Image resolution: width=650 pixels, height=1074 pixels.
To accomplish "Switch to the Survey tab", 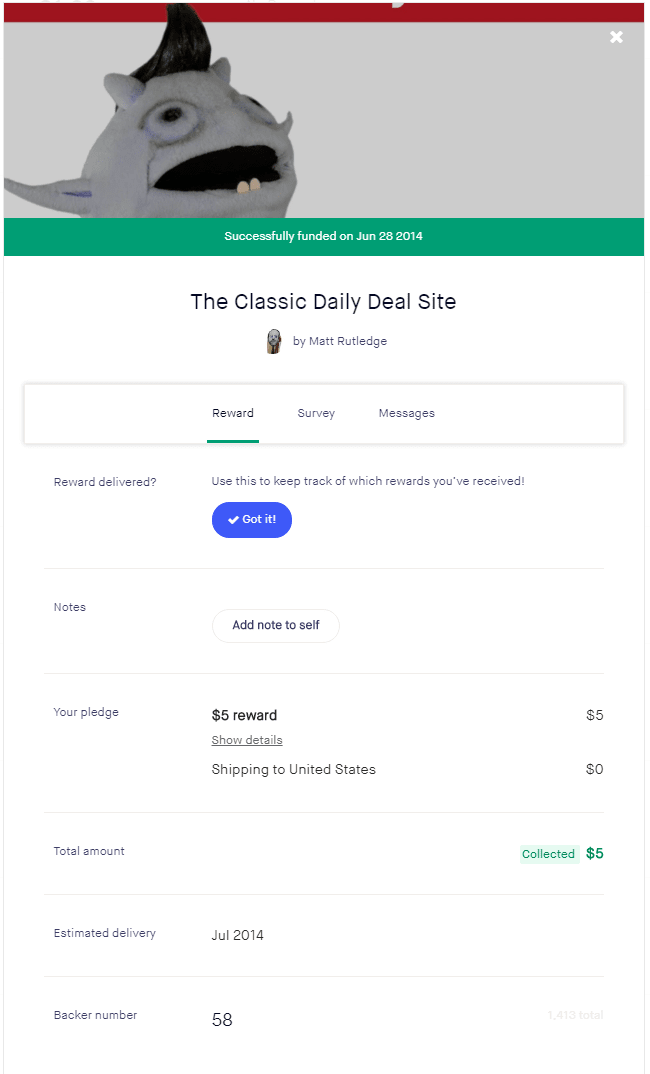I will pos(316,413).
